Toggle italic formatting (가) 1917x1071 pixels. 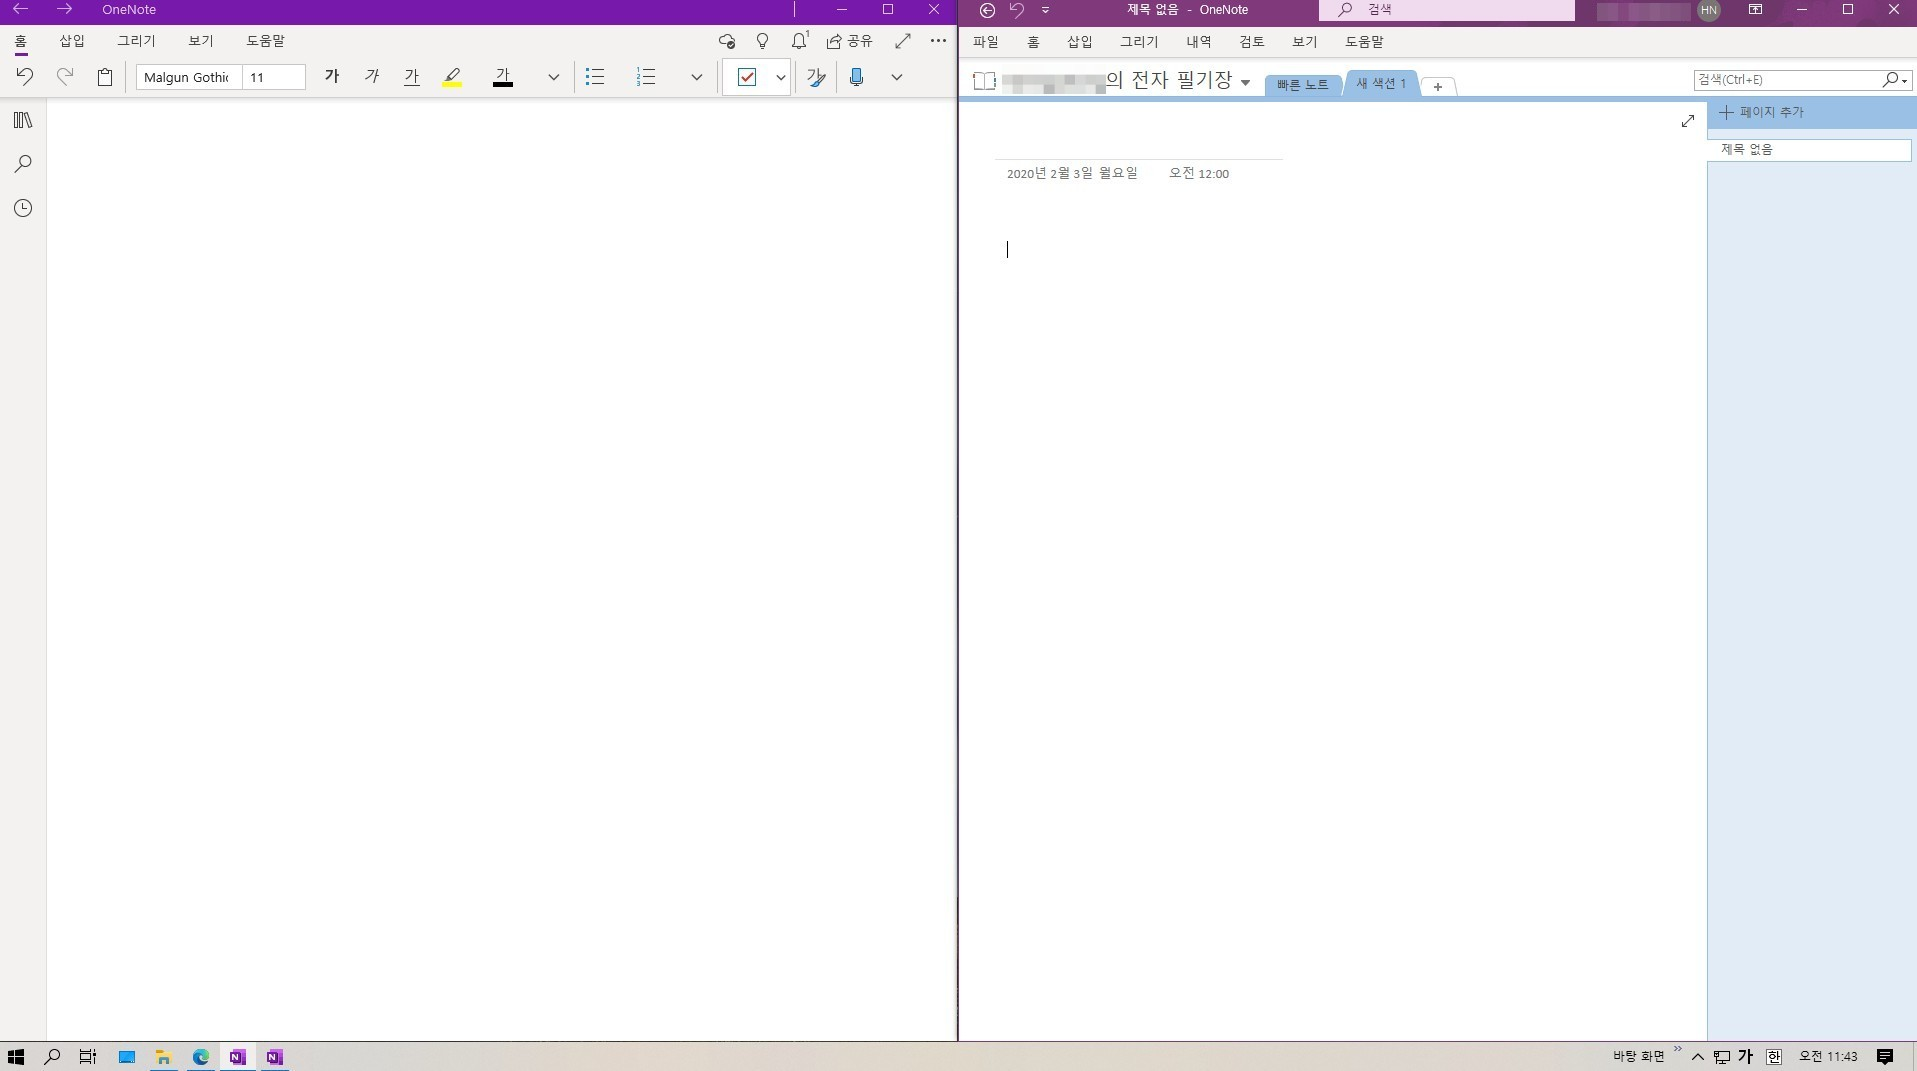(372, 77)
